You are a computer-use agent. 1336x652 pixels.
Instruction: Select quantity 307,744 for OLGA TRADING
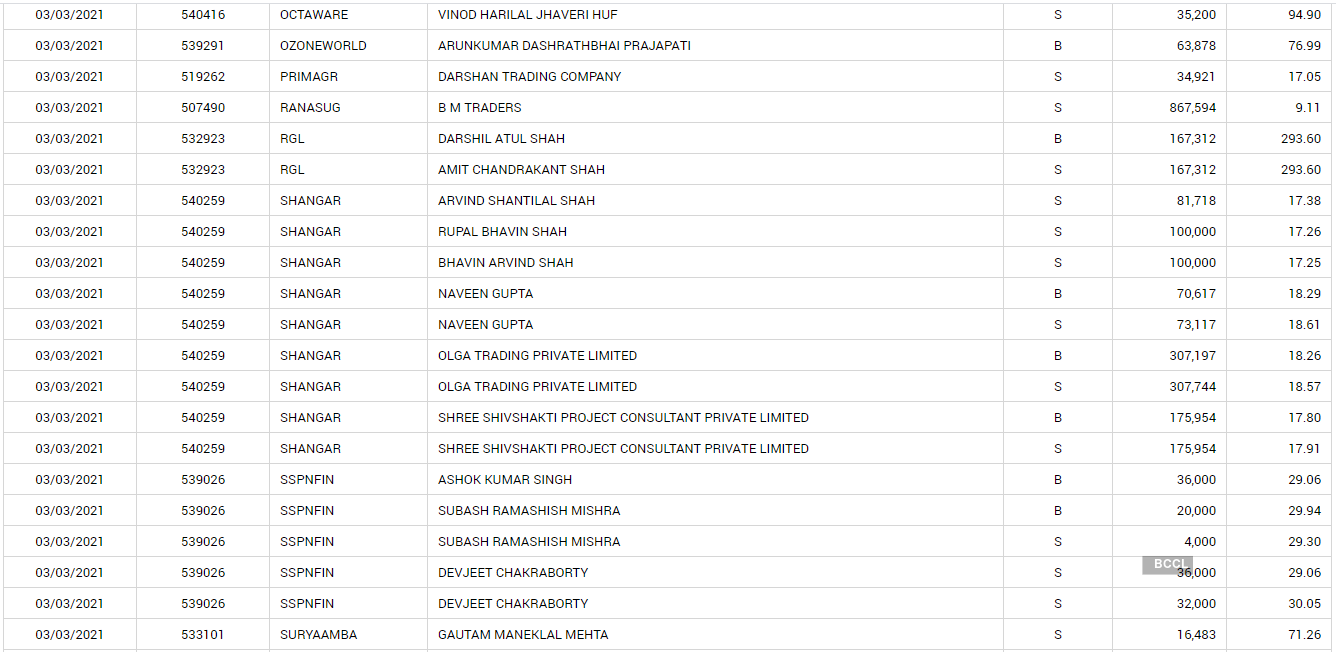coord(1192,387)
